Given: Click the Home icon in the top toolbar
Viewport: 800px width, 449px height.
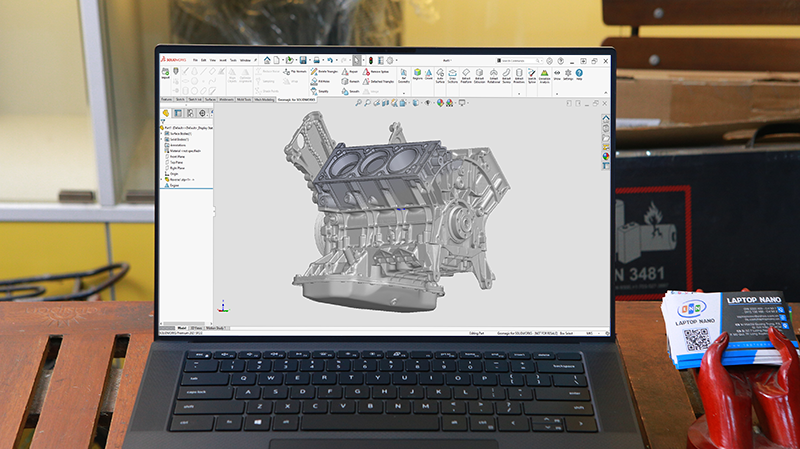Looking at the screenshot, I should click(x=266, y=60).
